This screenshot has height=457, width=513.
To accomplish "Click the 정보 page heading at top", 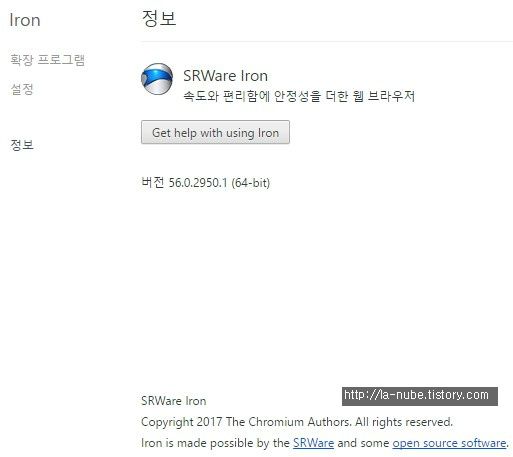I will click(x=159, y=18).
